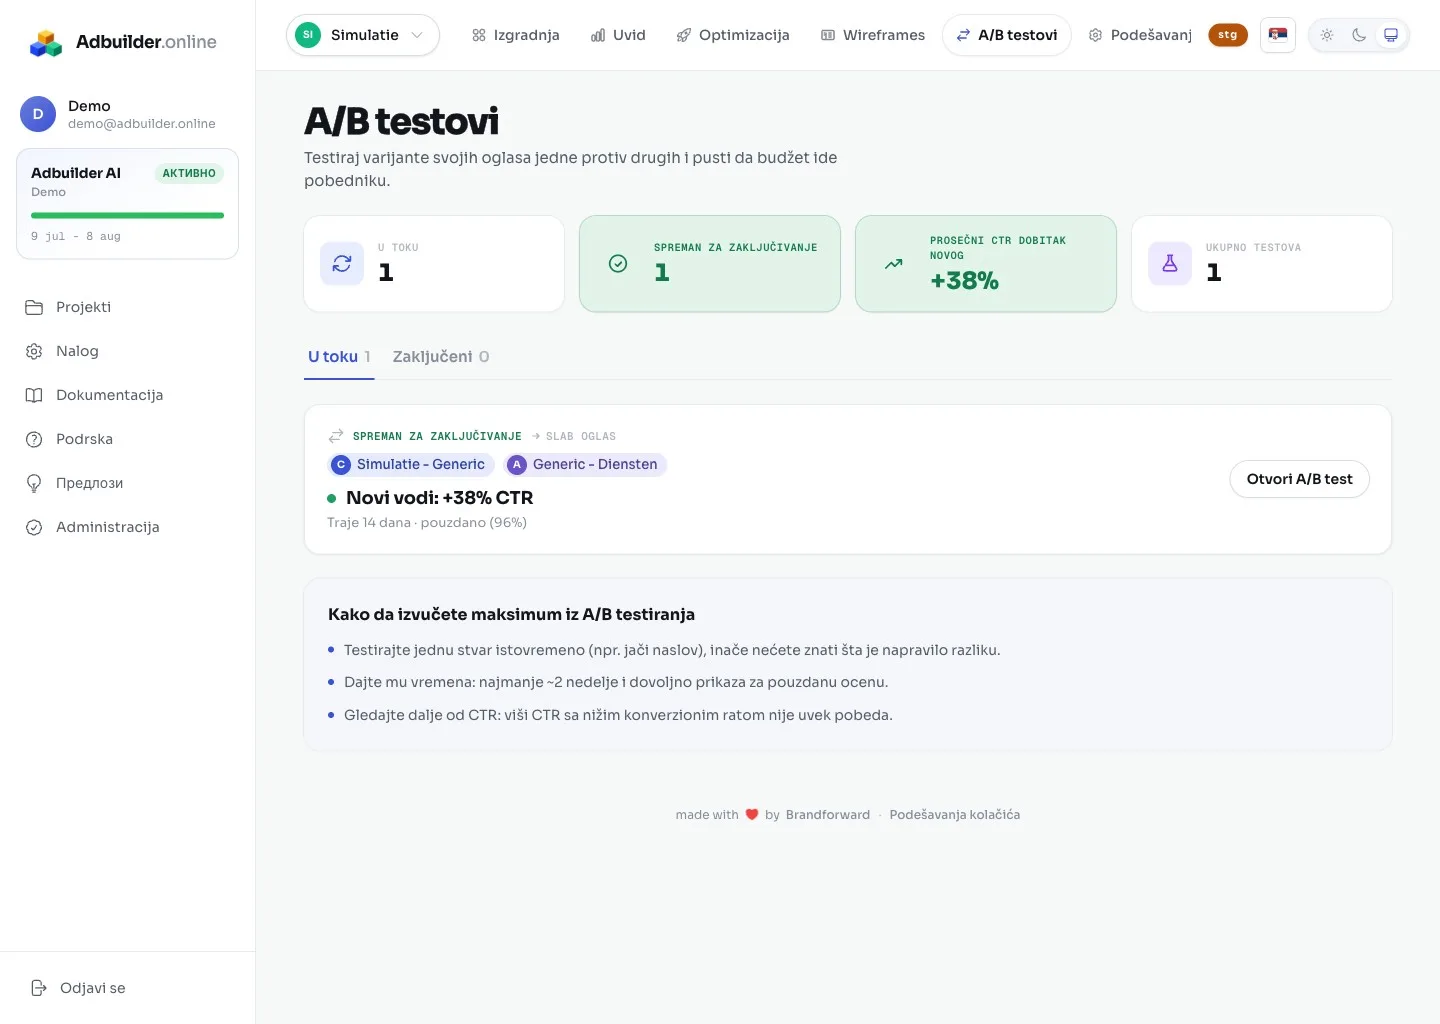Viewport: 1440px width, 1024px height.
Task: Click the trending-up CTR dobitak icon
Action: point(894,264)
